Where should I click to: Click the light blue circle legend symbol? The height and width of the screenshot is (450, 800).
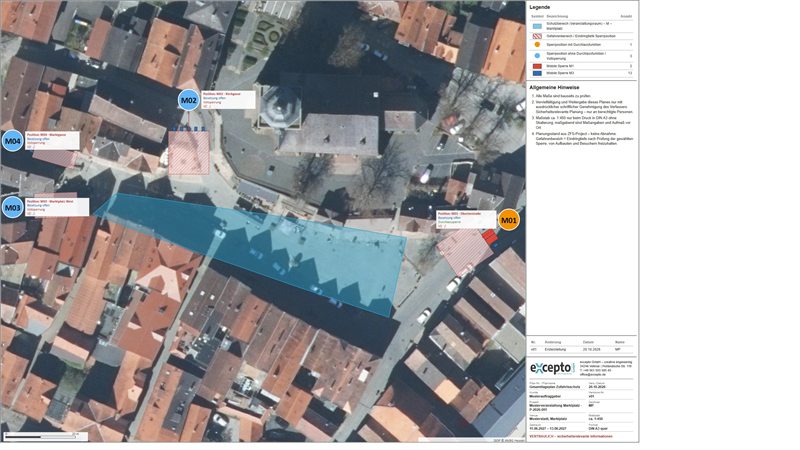[537, 55]
